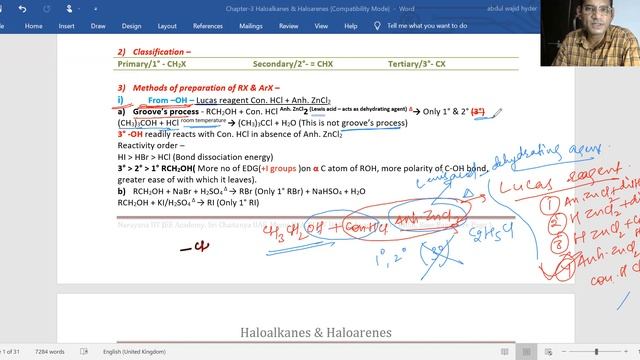Click the line 'RCH2OH + KI/H2SO4 → RI'
This screenshot has height=360, width=640.
click(x=188, y=203)
